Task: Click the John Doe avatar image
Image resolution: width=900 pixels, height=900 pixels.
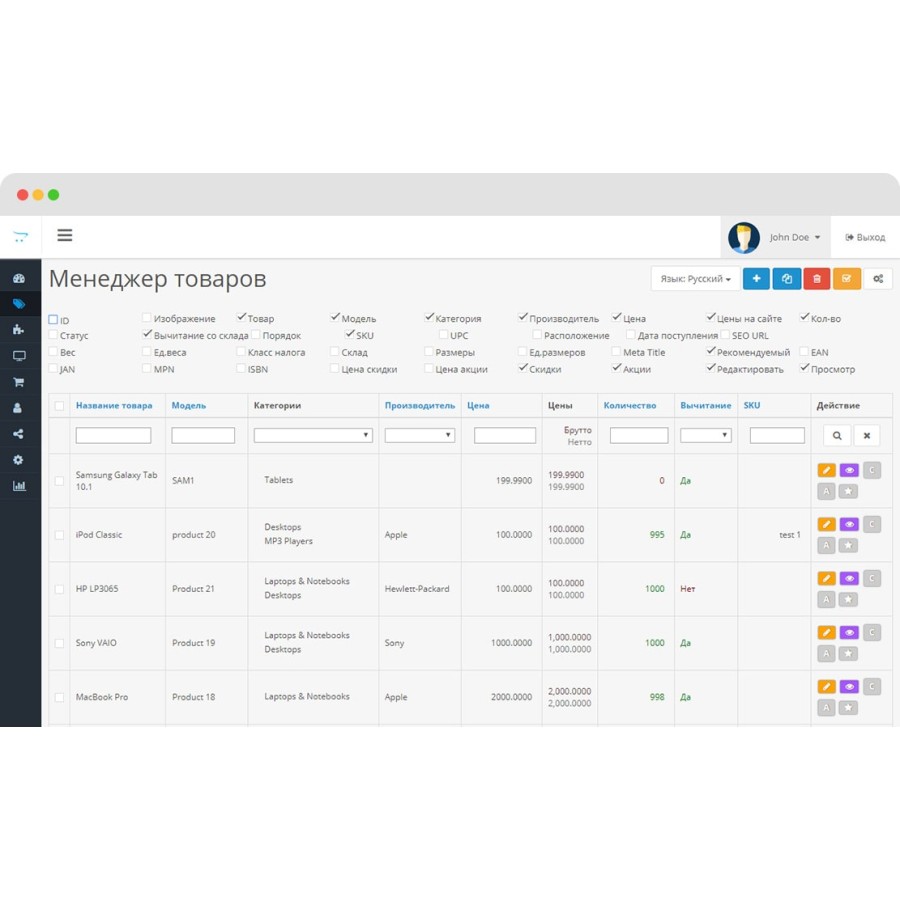Action: (x=744, y=237)
